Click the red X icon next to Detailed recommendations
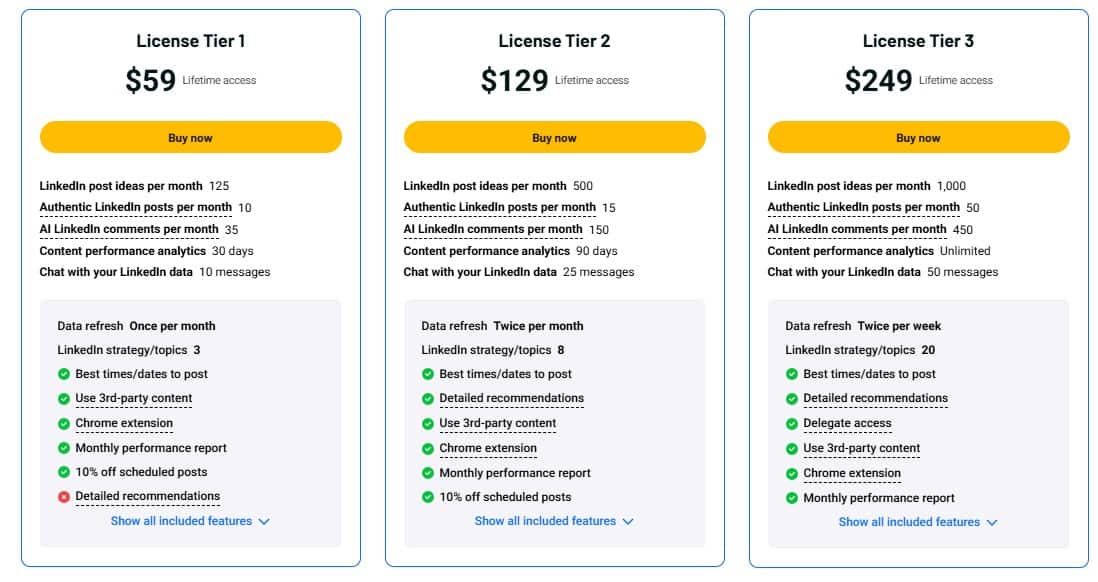 pyautogui.click(x=66, y=496)
